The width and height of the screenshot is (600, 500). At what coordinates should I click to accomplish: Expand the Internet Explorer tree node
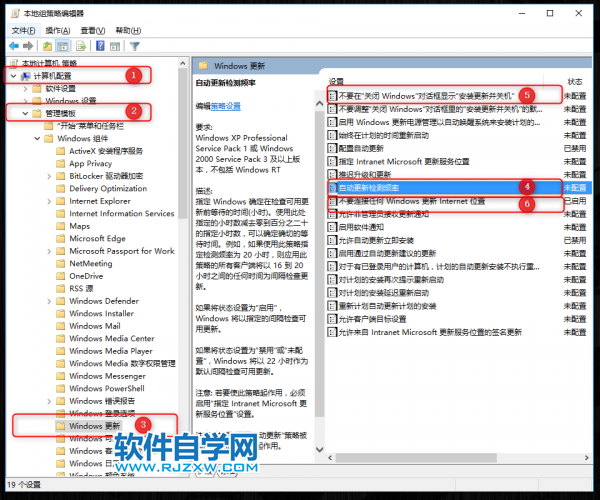click(x=49, y=201)
